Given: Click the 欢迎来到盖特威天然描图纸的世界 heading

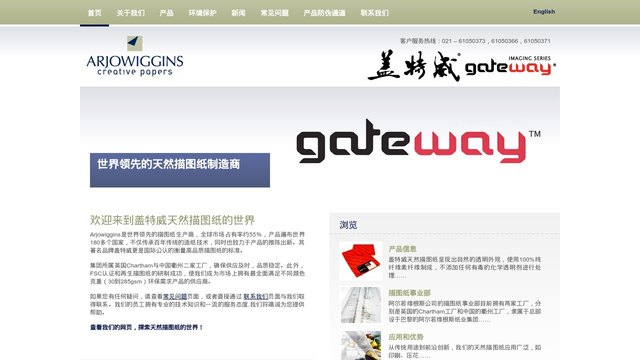Looking at the screenshot, I should point(172,220).
